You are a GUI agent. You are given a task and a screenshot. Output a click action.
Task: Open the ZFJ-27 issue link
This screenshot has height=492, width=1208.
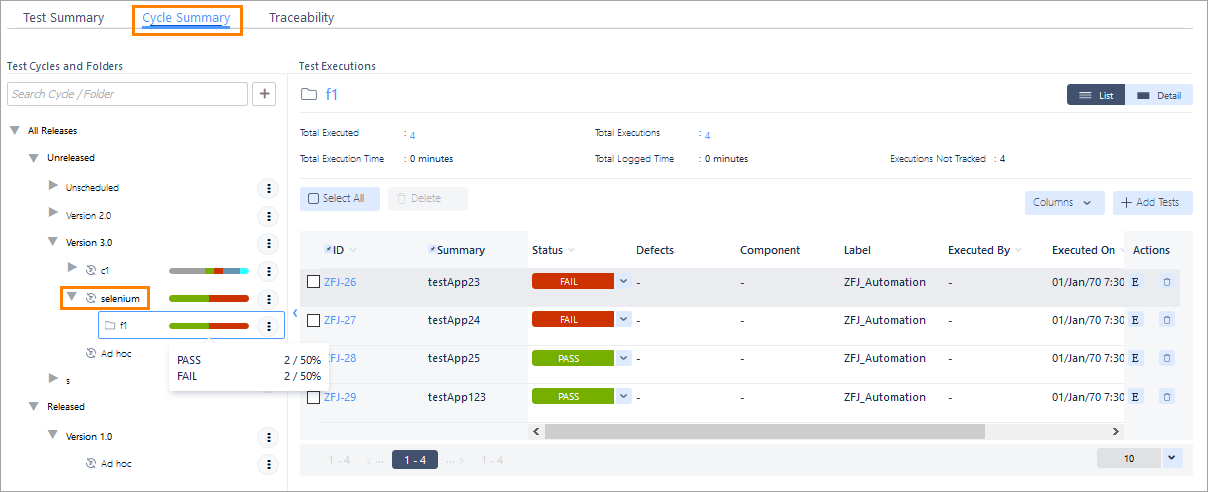[x=340, y=320]
